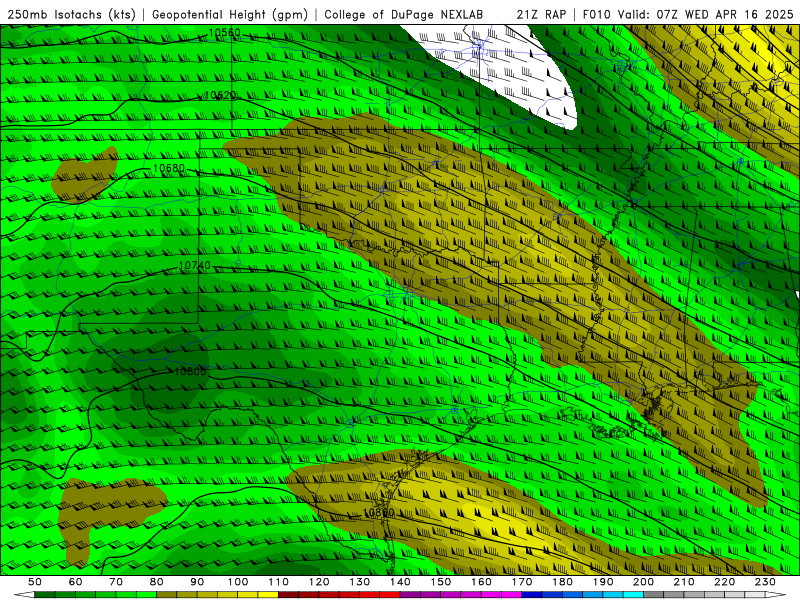Click the '250mb Isotachs (kts)' title text
This screenshot has width=800, height=600.
coord(71,14)
